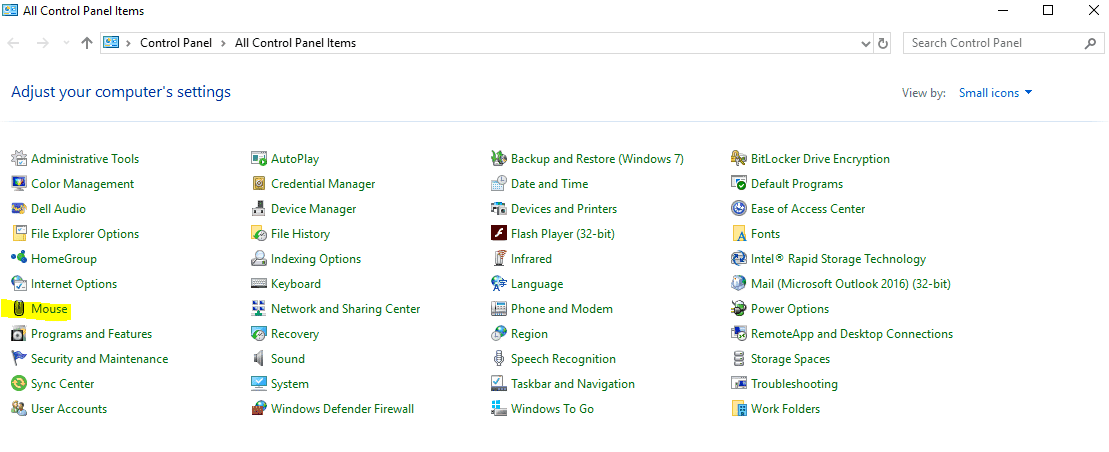Click the chevron after Control Panel breadcrumb

coord(223,43)
